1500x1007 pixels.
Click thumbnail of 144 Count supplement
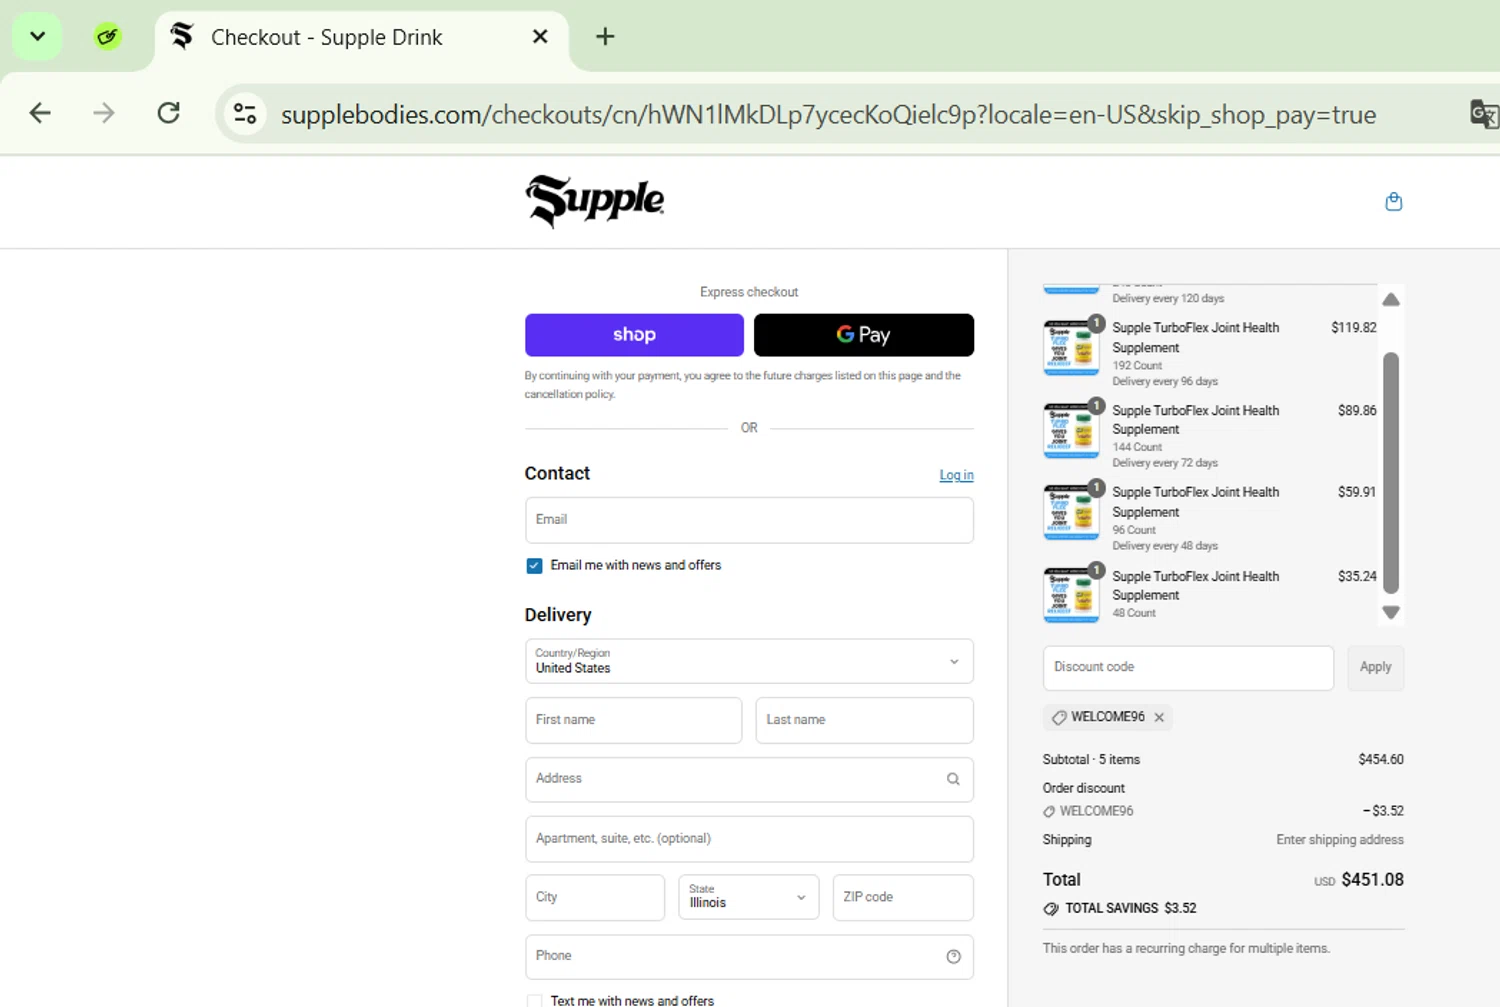1071,430
